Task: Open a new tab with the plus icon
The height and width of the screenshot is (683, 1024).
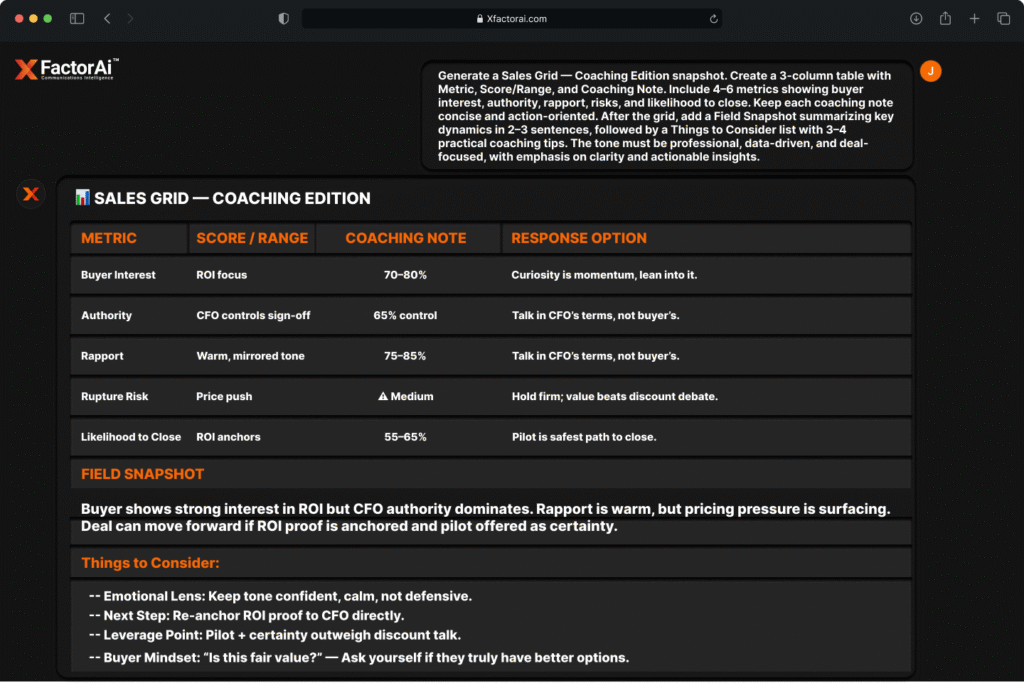Action: pos(974,19)
